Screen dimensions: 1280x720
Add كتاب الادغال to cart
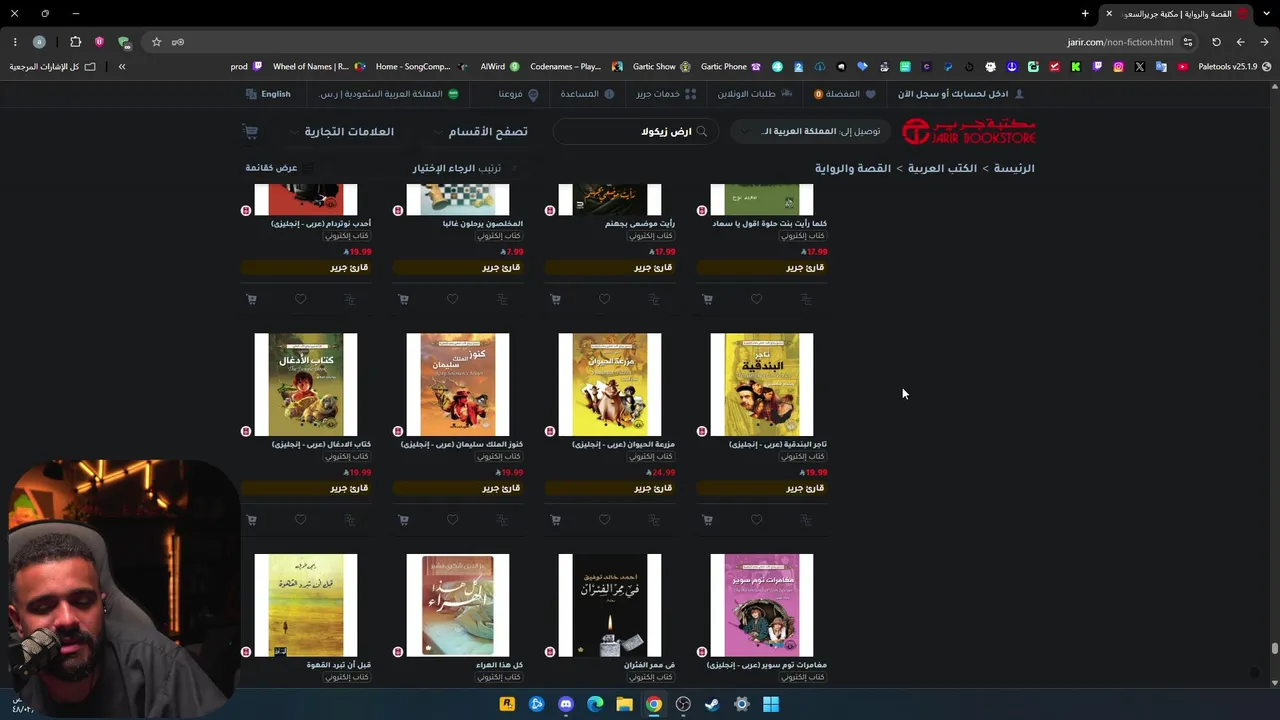251,520
